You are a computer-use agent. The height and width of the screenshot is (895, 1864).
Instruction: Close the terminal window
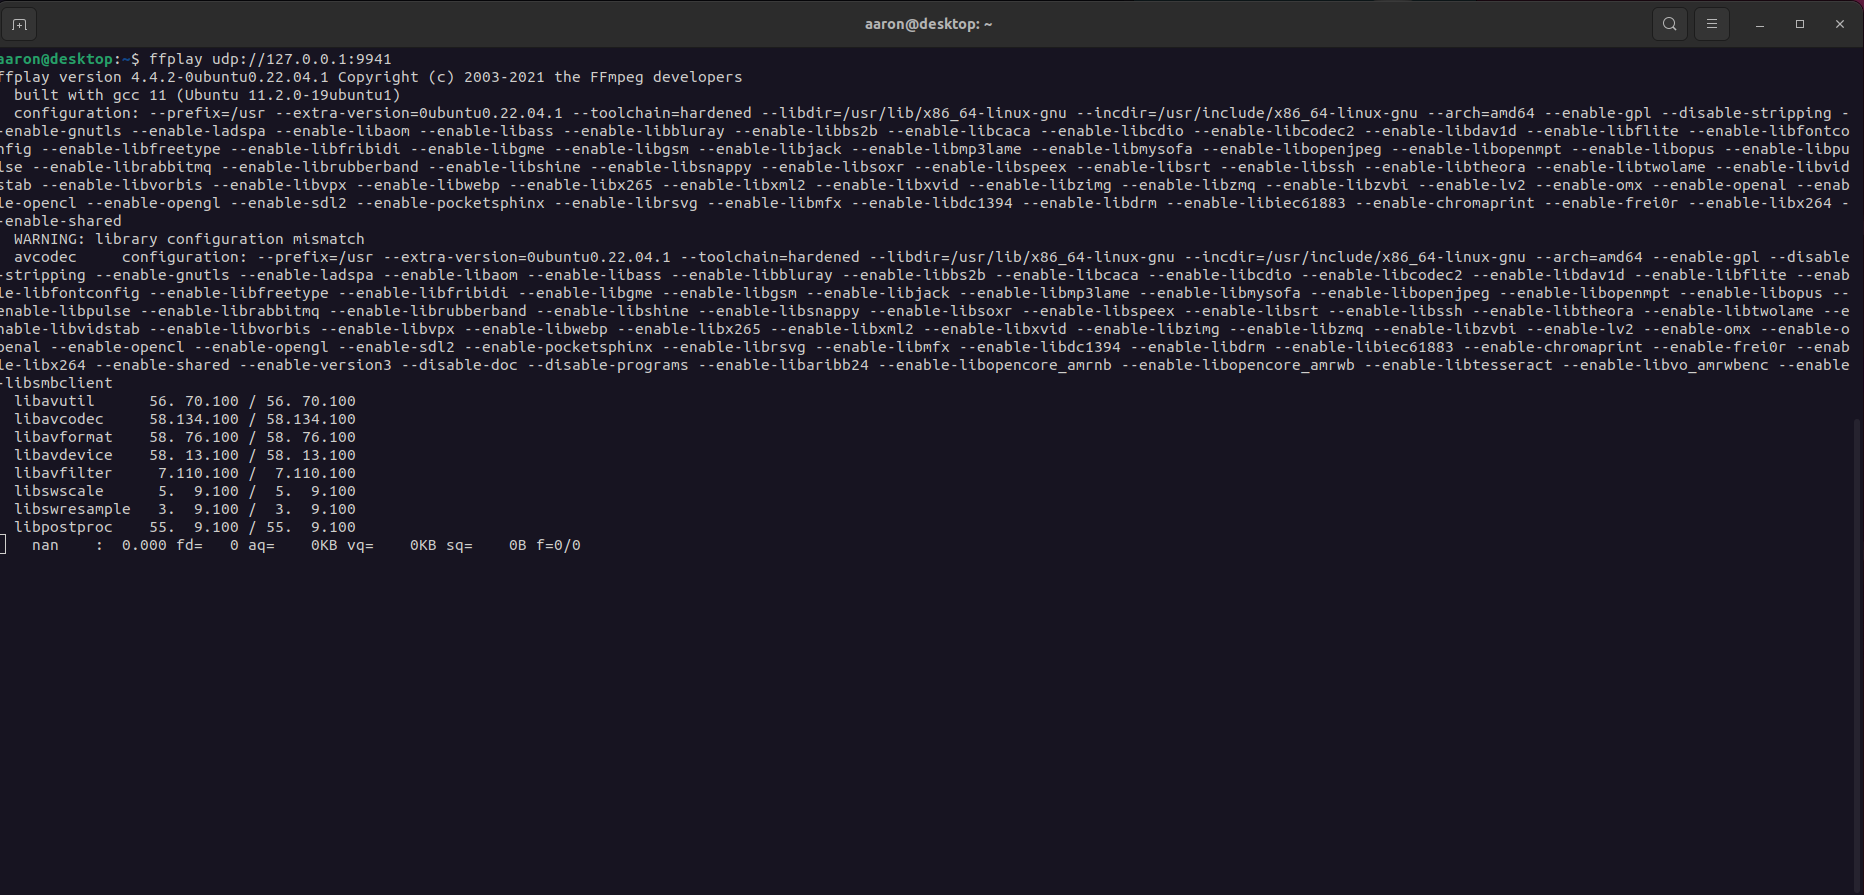tap(1839, 24)
